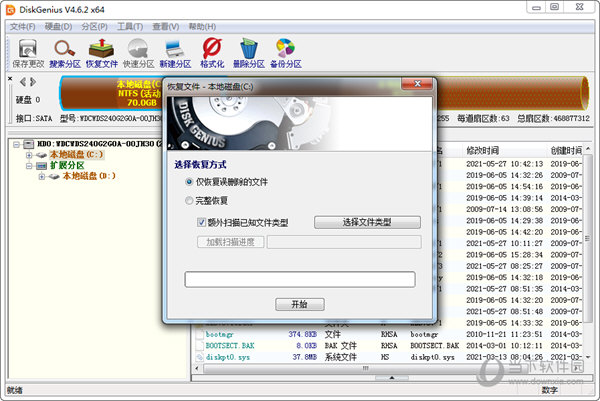Click the diskpt0.sys file icon
600x401 pixels.
(199, 357)
